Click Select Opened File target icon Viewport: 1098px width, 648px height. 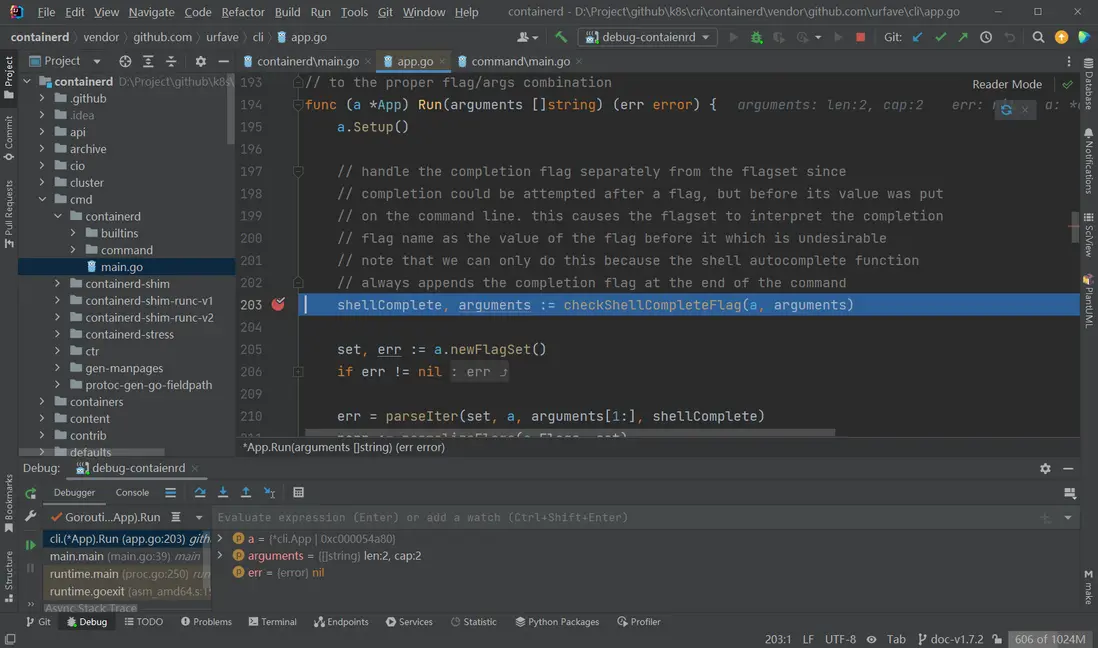click(x=125, y=61)
